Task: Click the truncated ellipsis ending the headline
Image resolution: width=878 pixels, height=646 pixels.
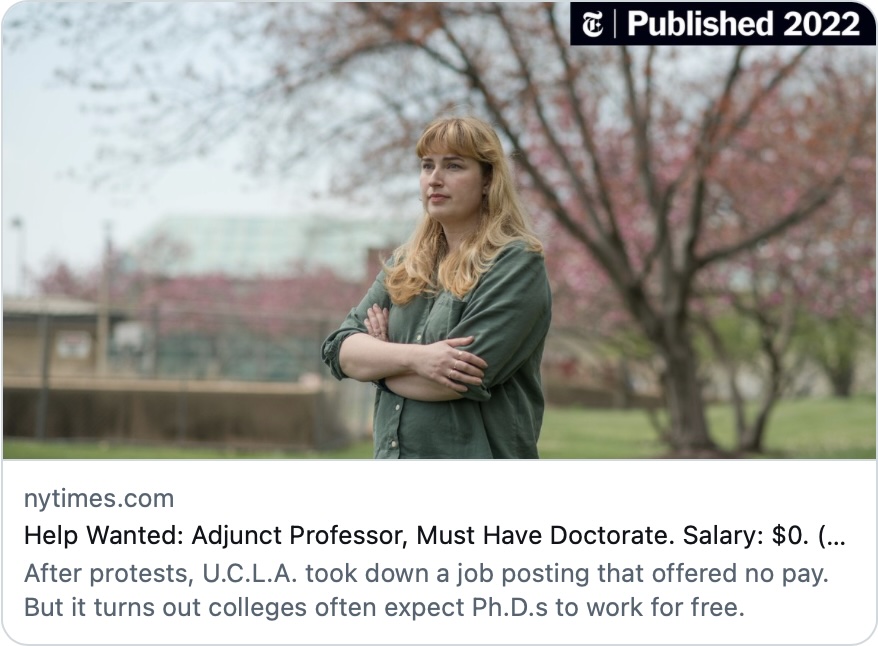Action: point(833,536)
